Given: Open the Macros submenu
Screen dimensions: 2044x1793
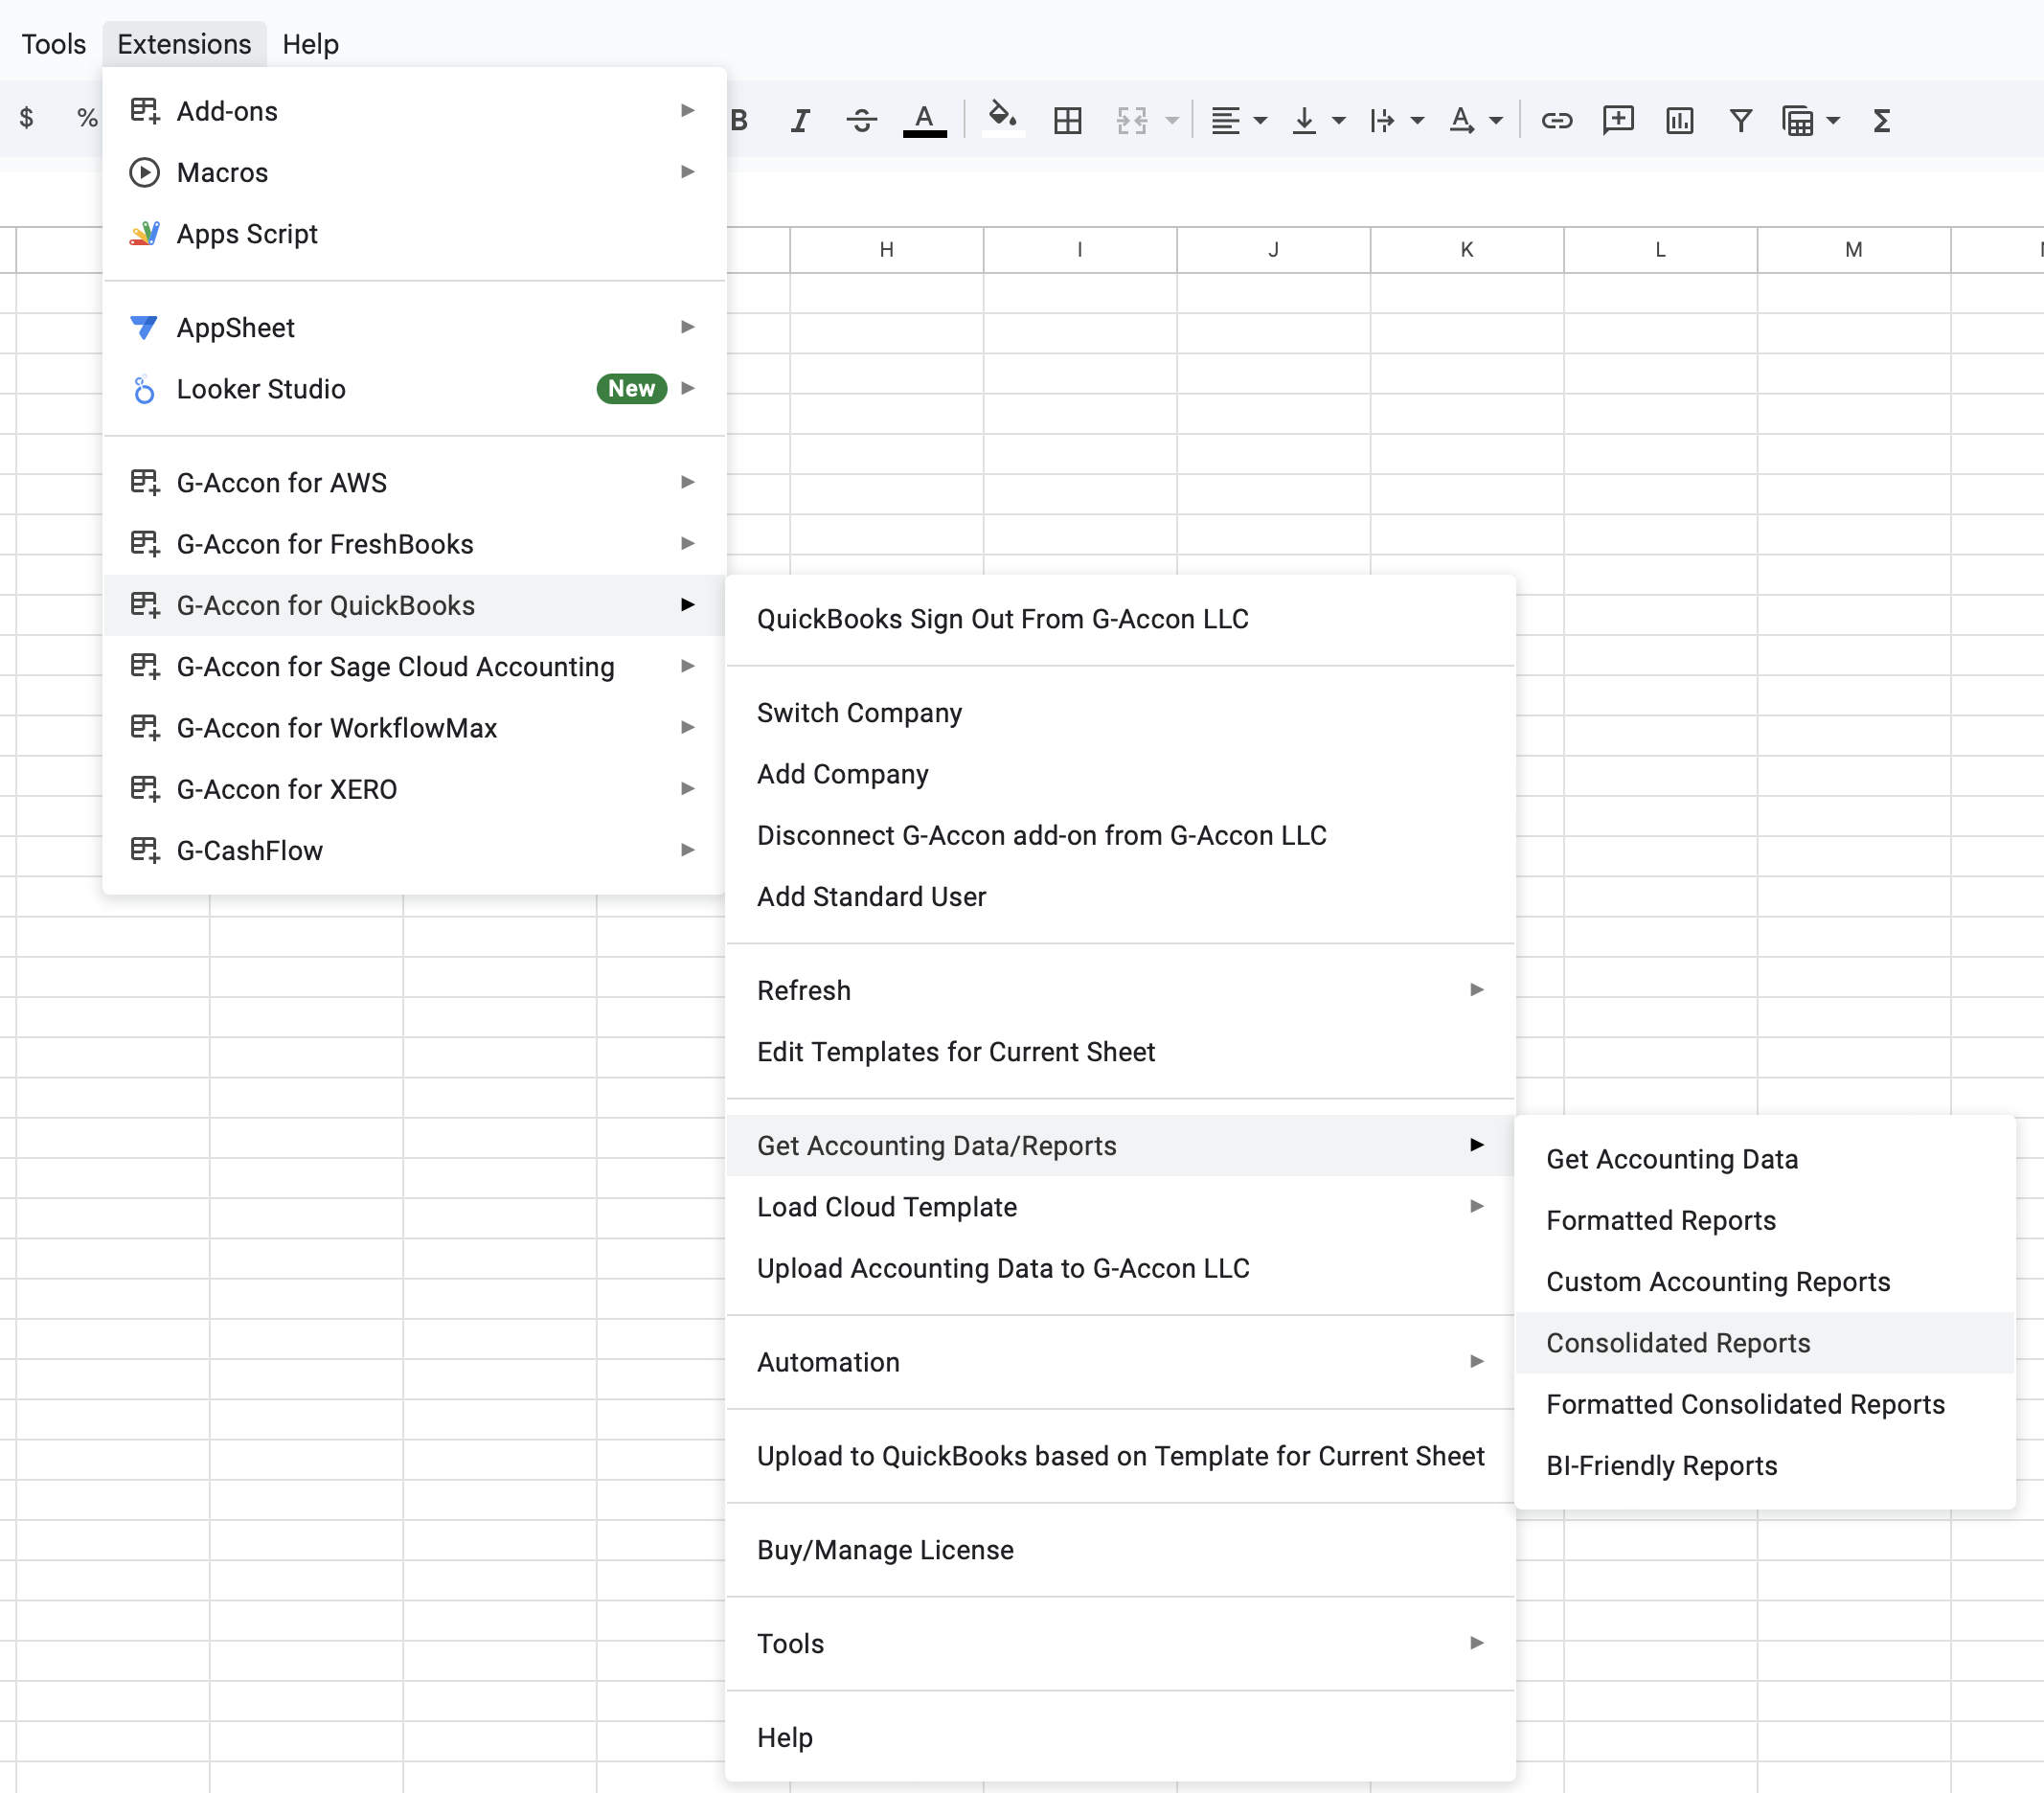Looking at the screenshot, I should tap(414, 172).
